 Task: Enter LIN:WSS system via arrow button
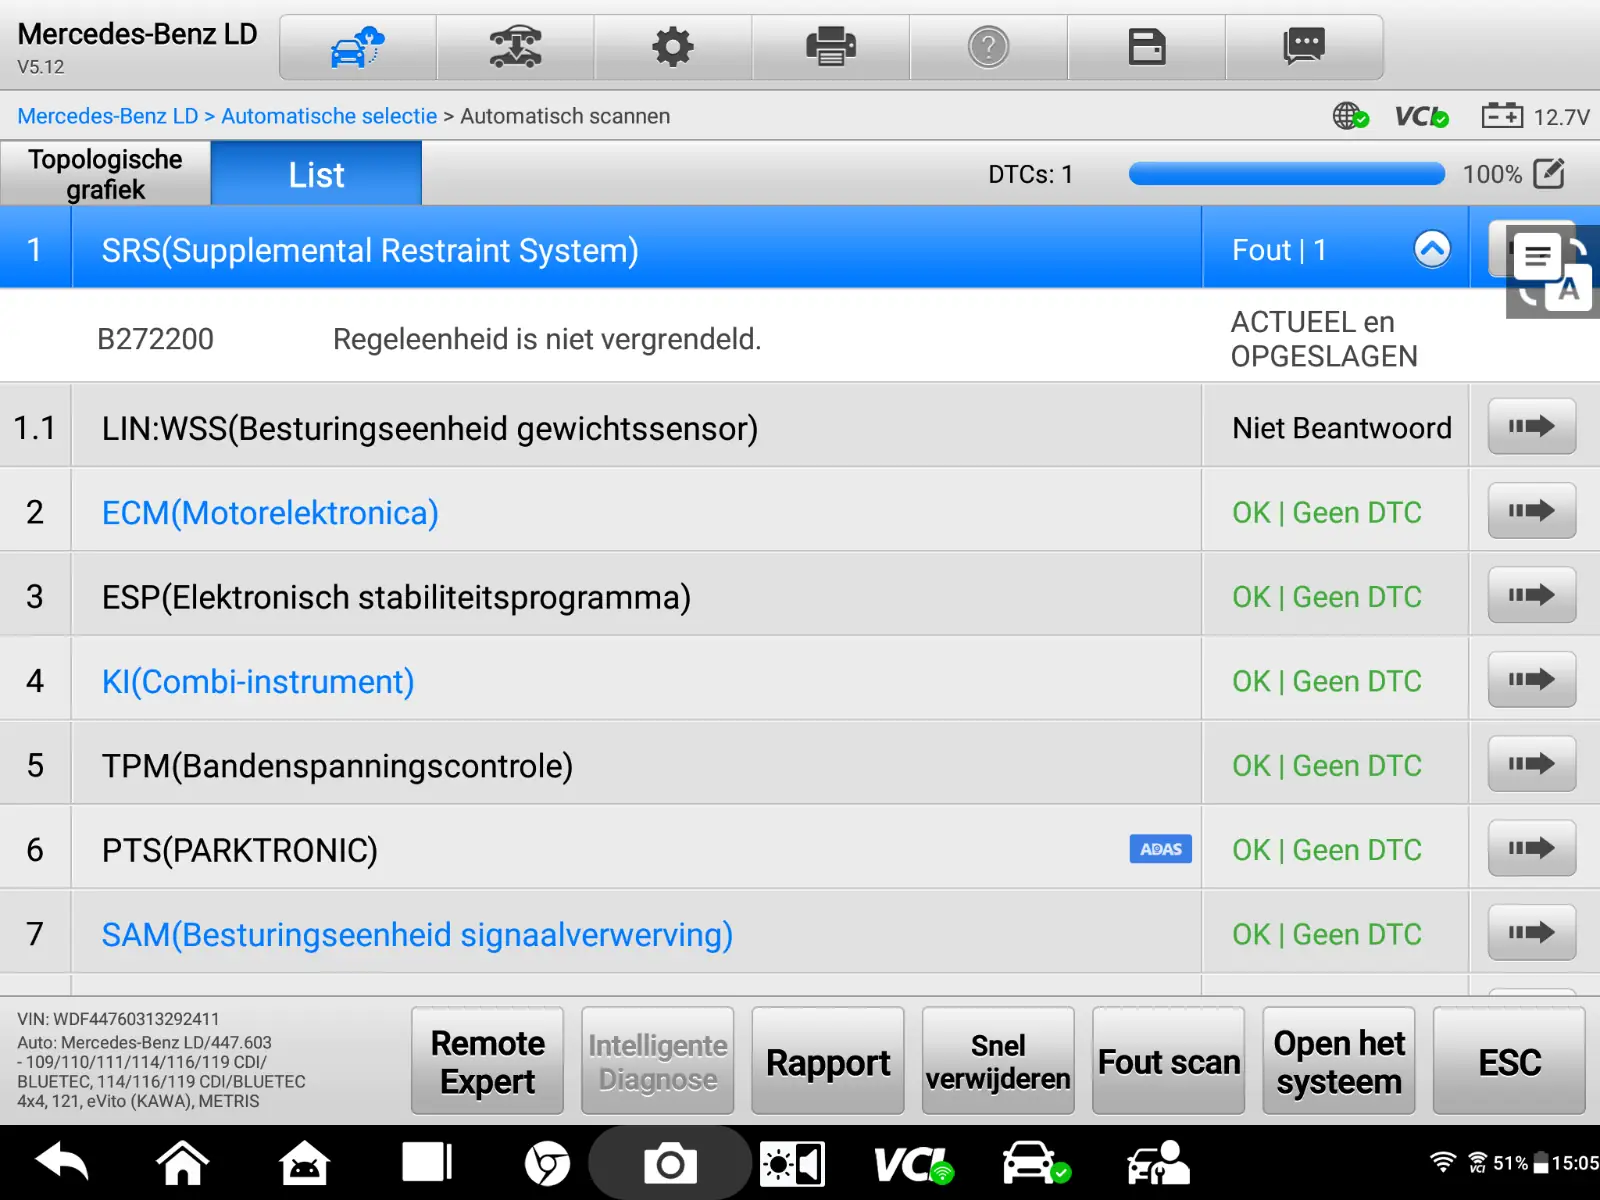(1532, 427)
